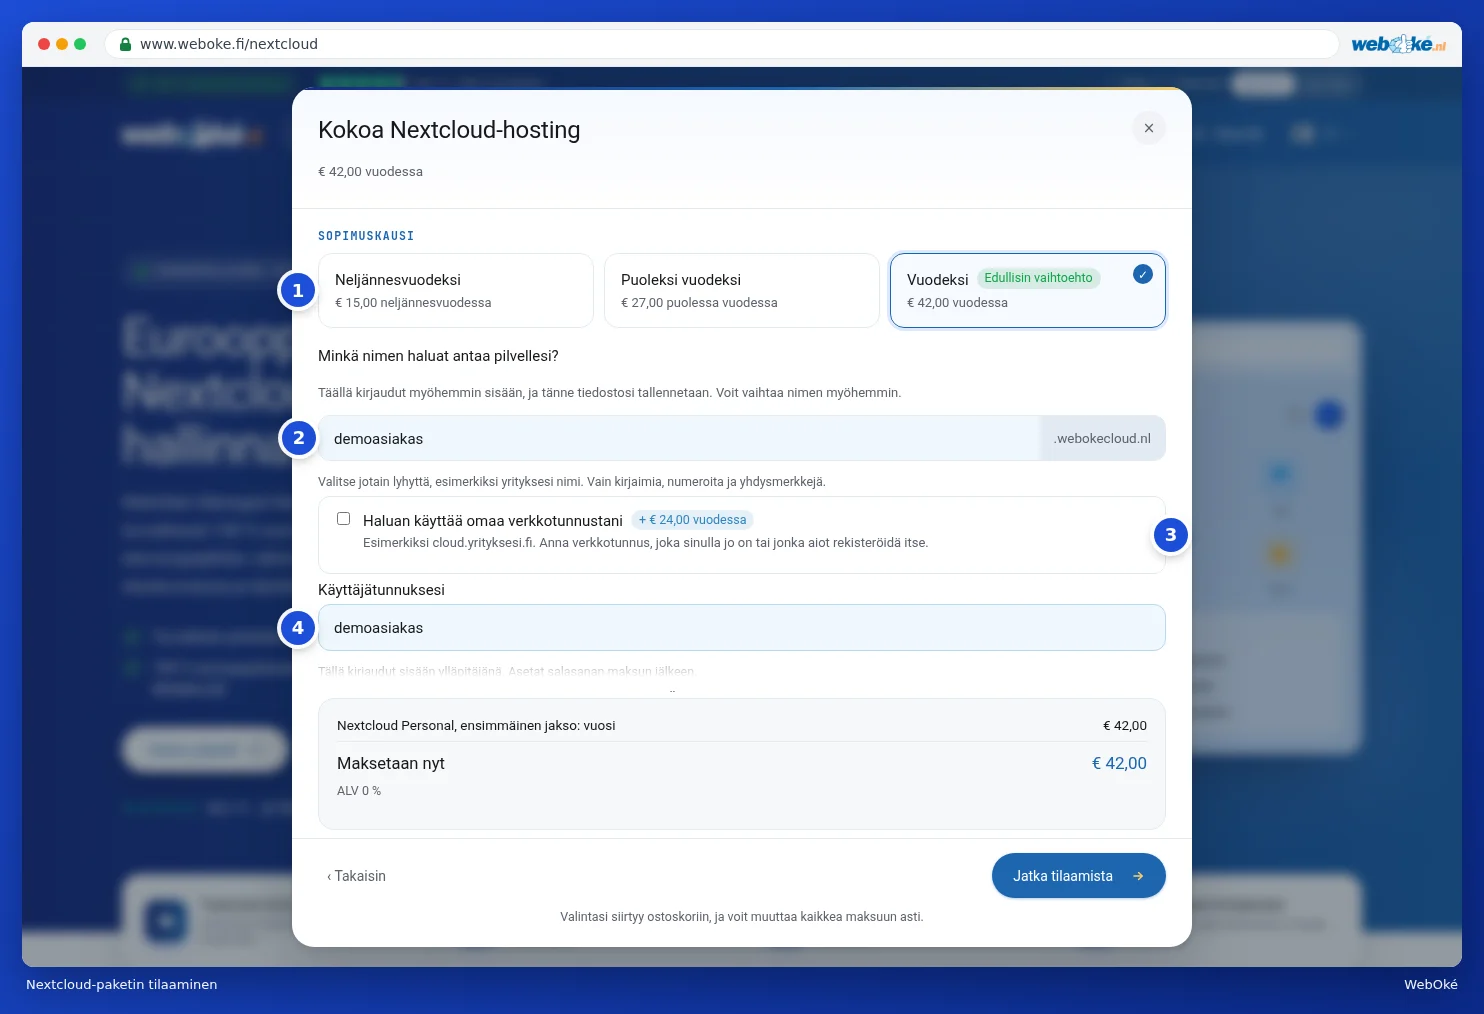This screenshot has width=1484, height=1014.
Task: Click the WebOké logo in the browser bar
Action: pyautogui.click(x=1398, y=44)
